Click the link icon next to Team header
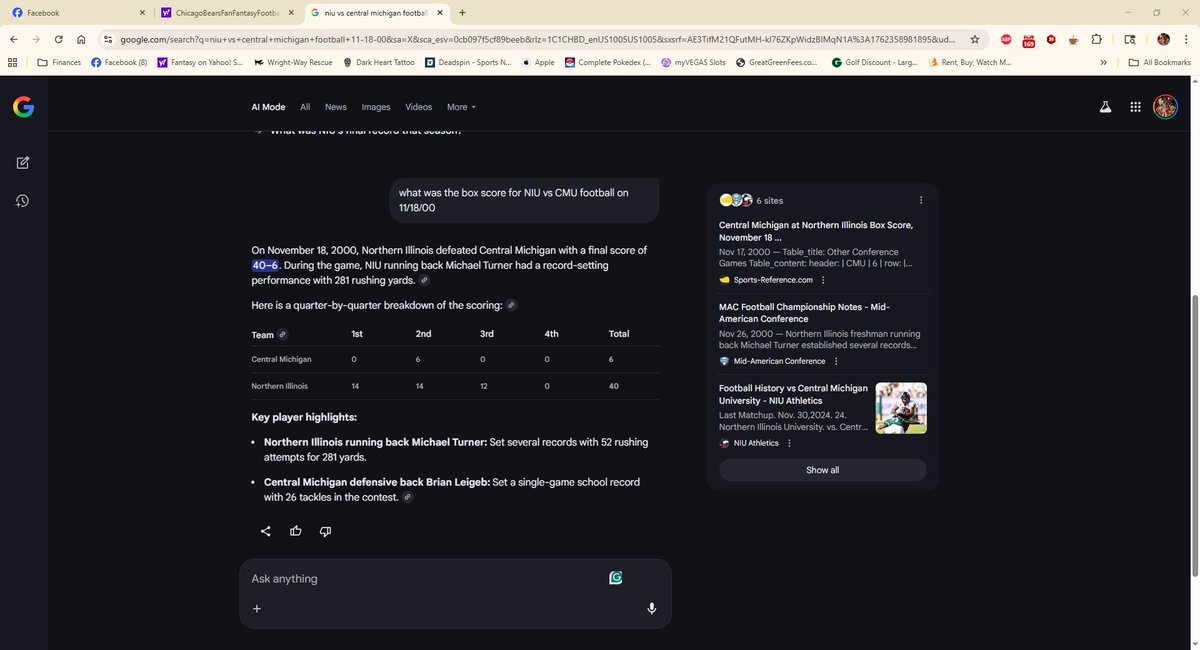The image size is (1200, 650). click(x=283, y=334)
